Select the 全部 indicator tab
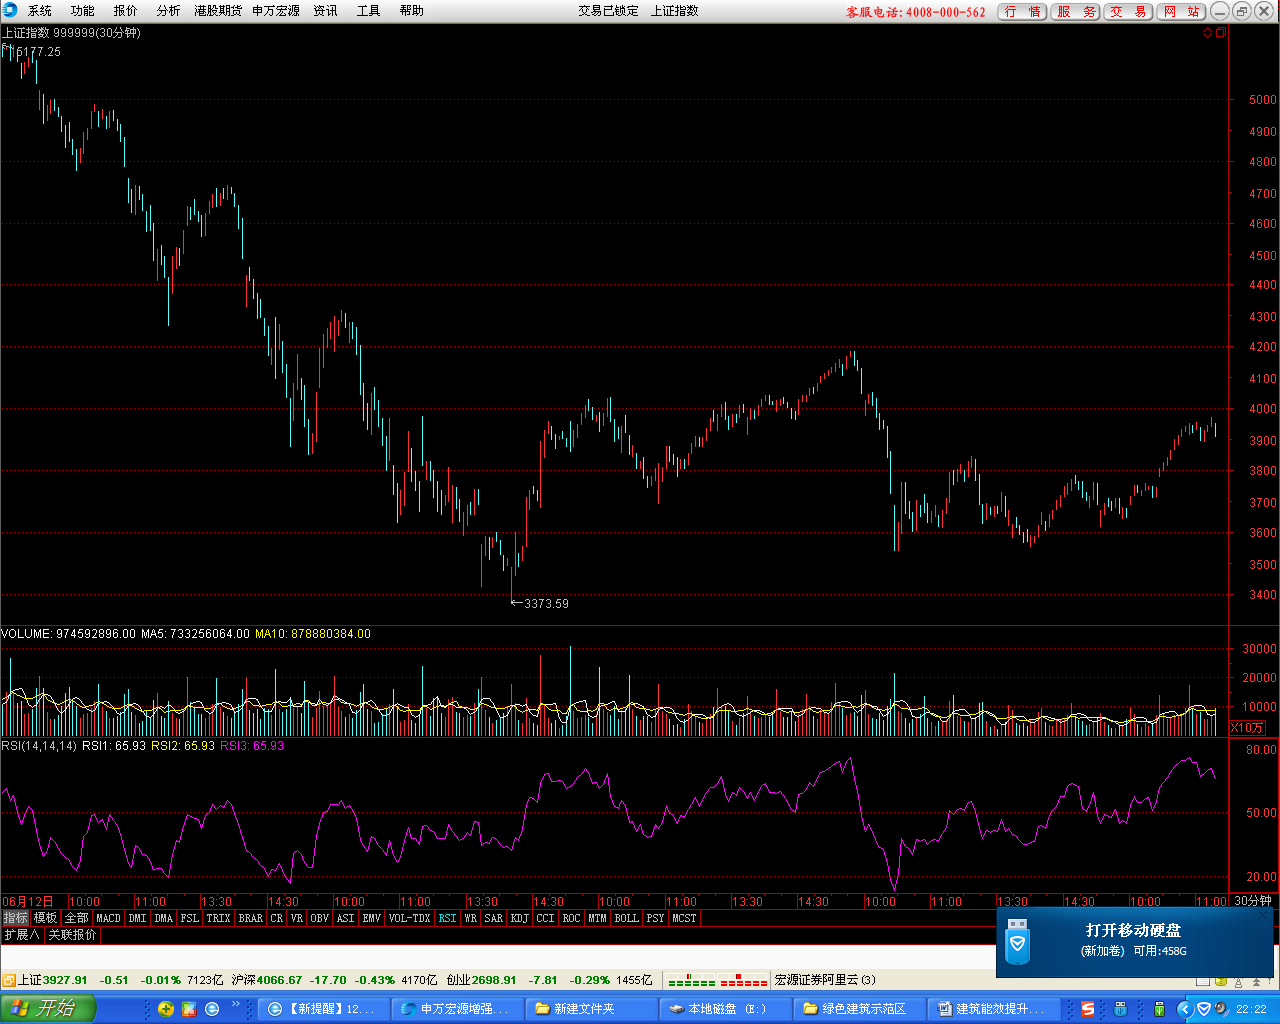 (77, 918)
